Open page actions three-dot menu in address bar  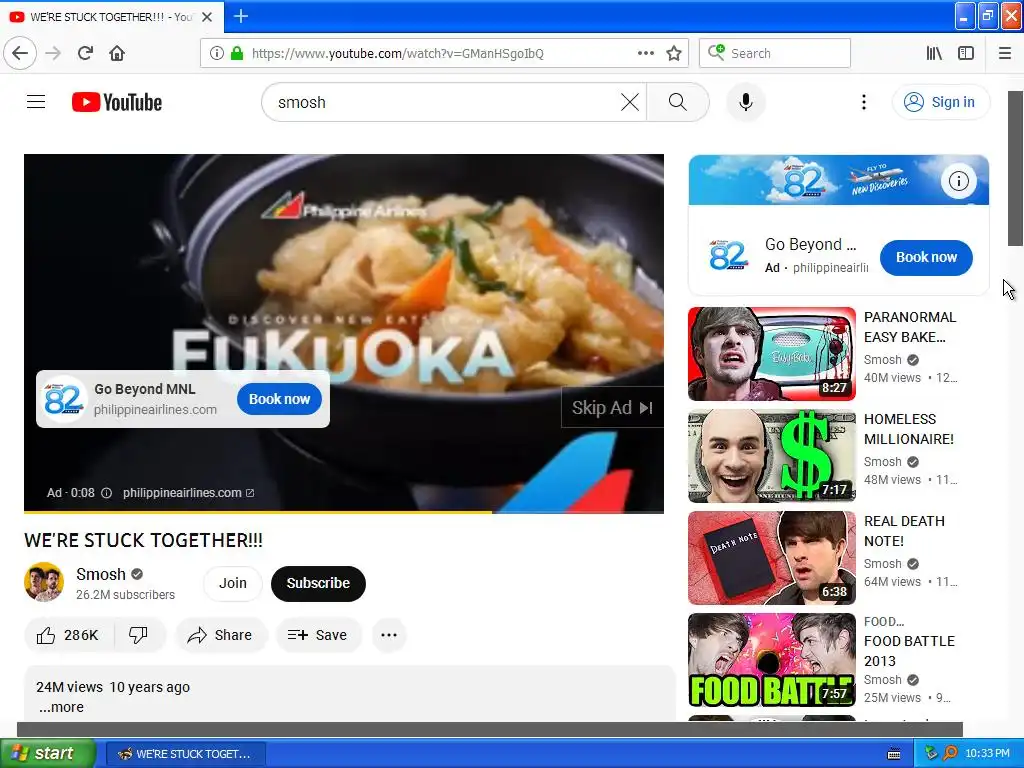(x=645, y=53)
